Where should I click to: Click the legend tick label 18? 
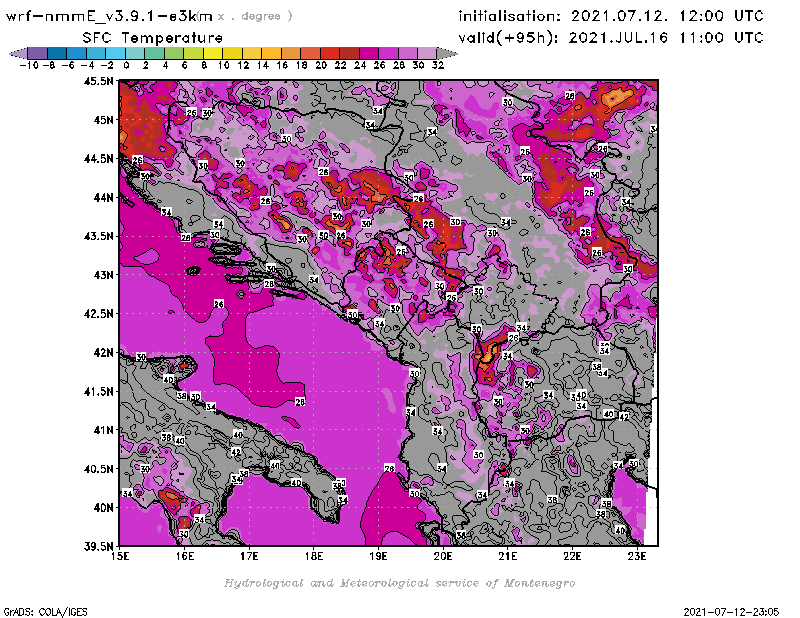click(x=301, y=66)
